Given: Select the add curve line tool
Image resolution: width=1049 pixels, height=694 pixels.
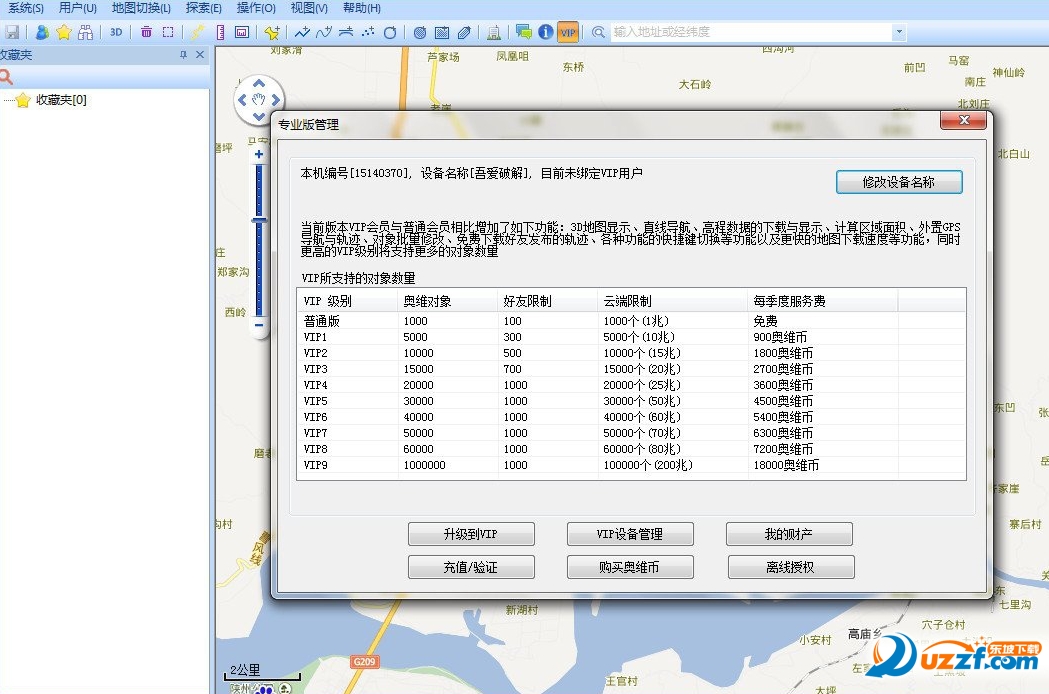Looking at the screenshot, I should pos(324,32).
